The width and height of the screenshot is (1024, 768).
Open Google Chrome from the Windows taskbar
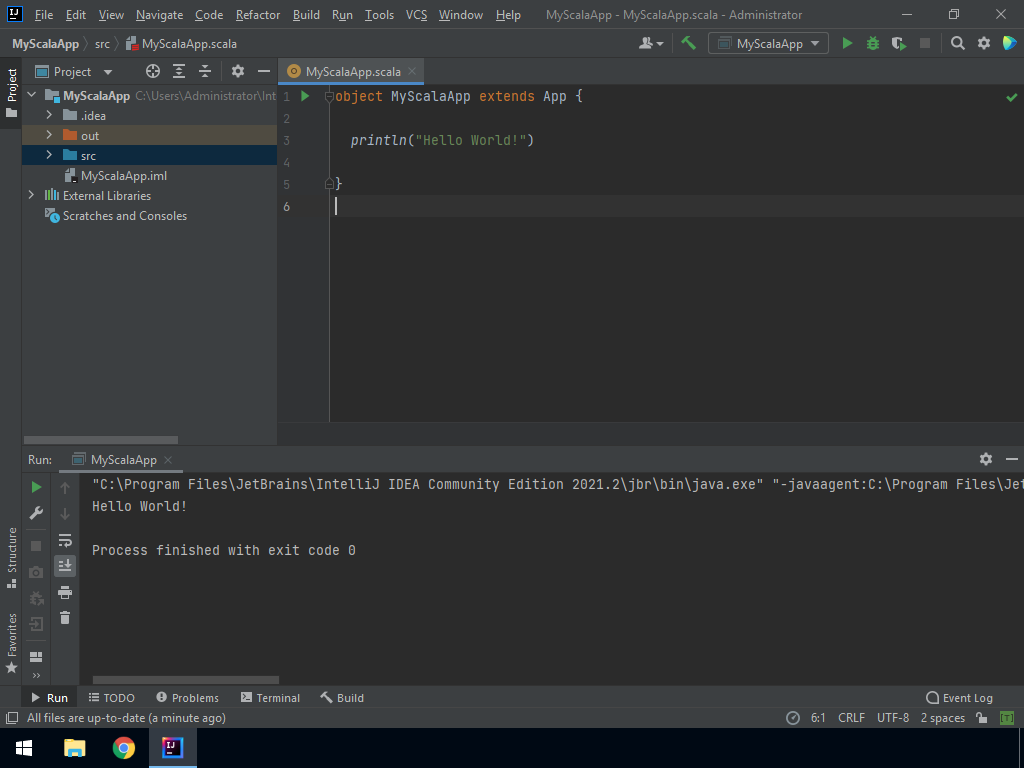coord(124,748)
